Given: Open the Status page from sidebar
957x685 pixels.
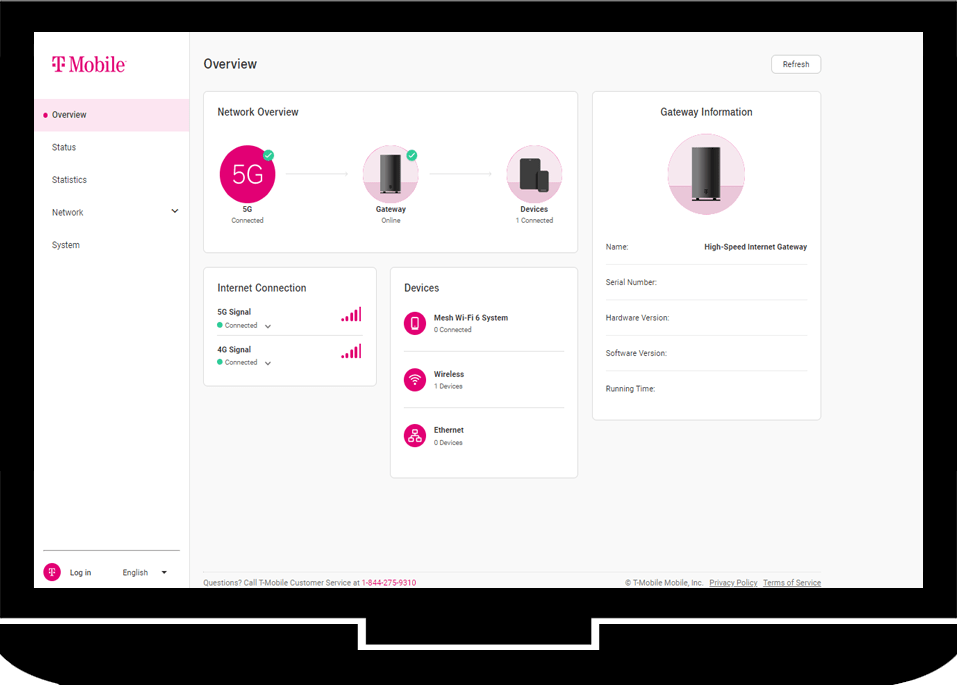Looking at the screenshot, I should tap(64, 147).
